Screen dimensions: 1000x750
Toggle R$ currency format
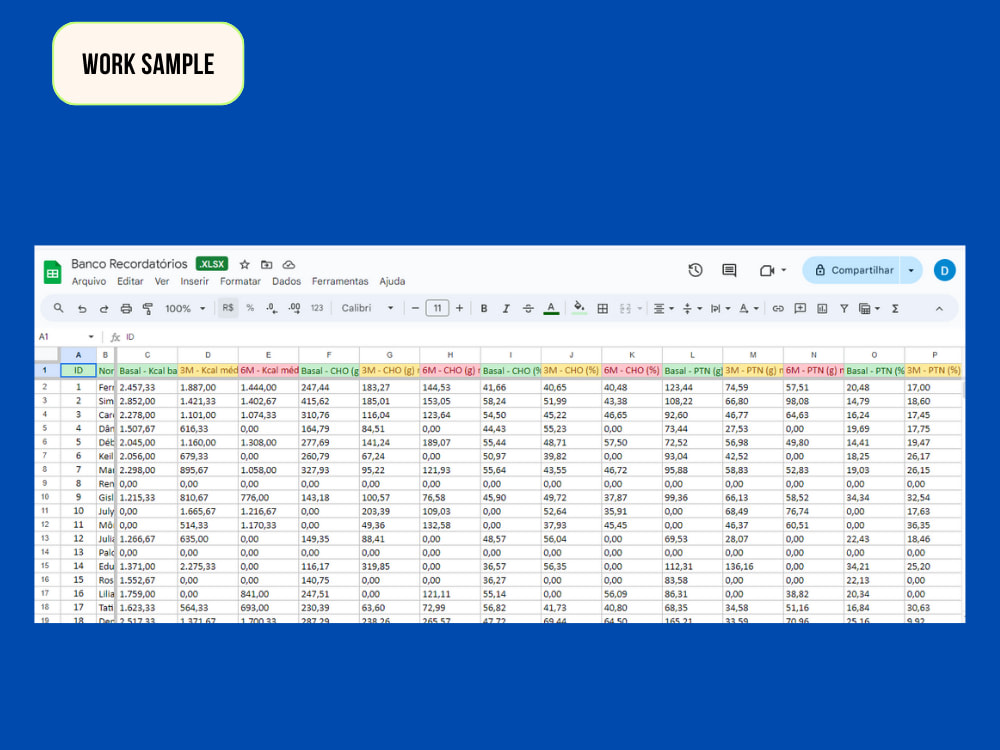(x=228, y=308)
